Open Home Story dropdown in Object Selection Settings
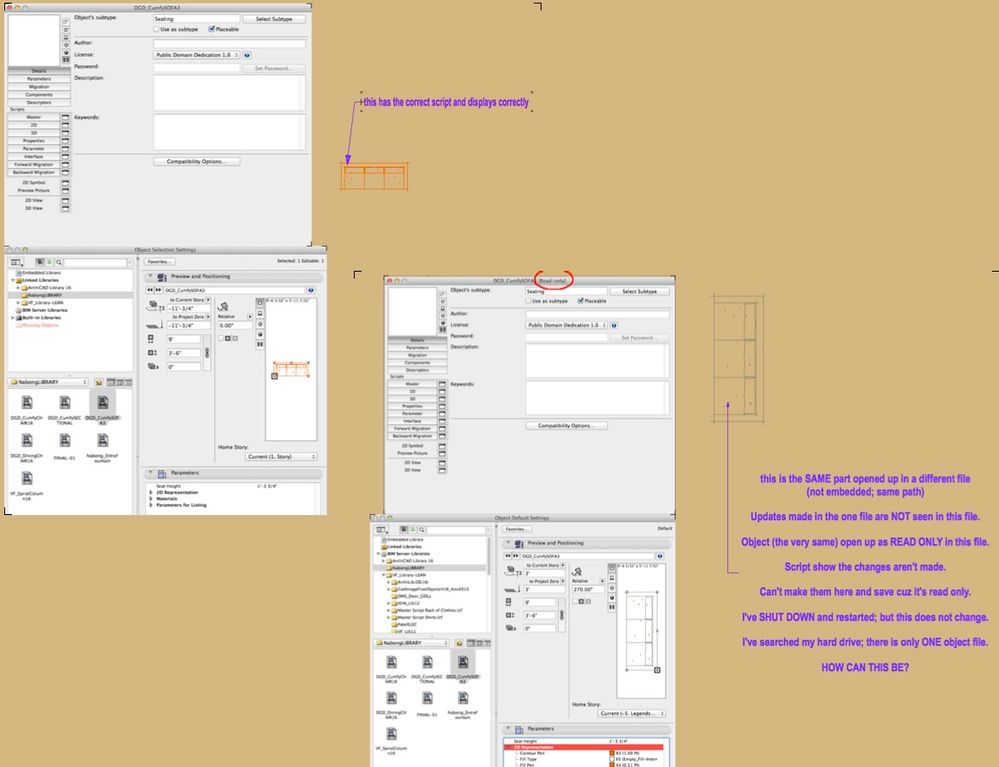The height and width of the screenshot is (767, 999). [x=281, y=457]
